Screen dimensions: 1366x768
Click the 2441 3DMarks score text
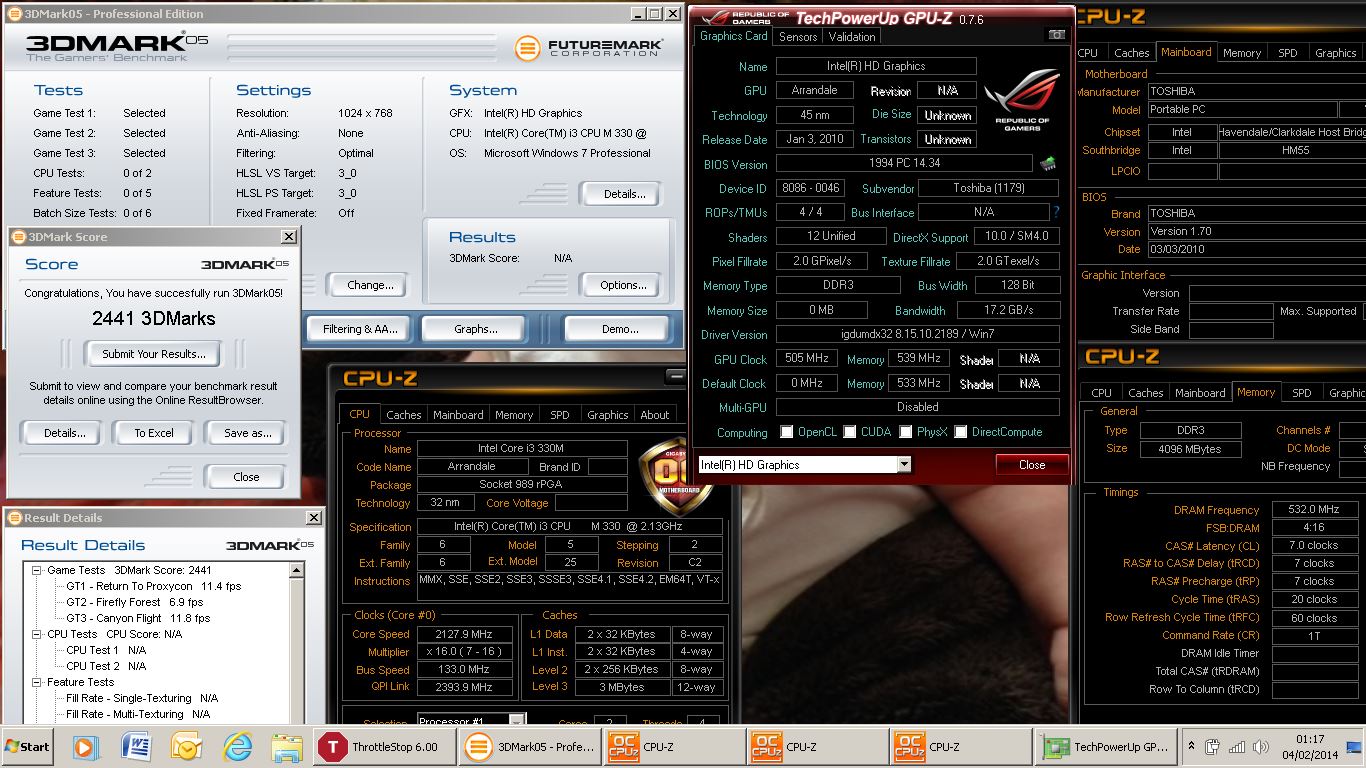tap(153, 319)
